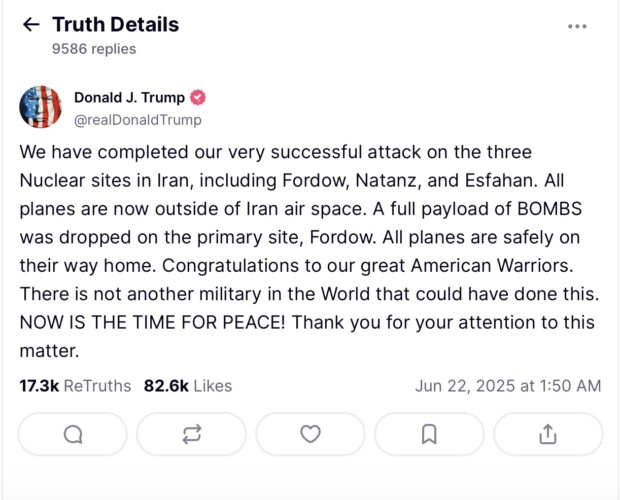Click the share upload icon
Image resolution: width=620 pixels, height=500 pixels.
(x=547, y=434)
